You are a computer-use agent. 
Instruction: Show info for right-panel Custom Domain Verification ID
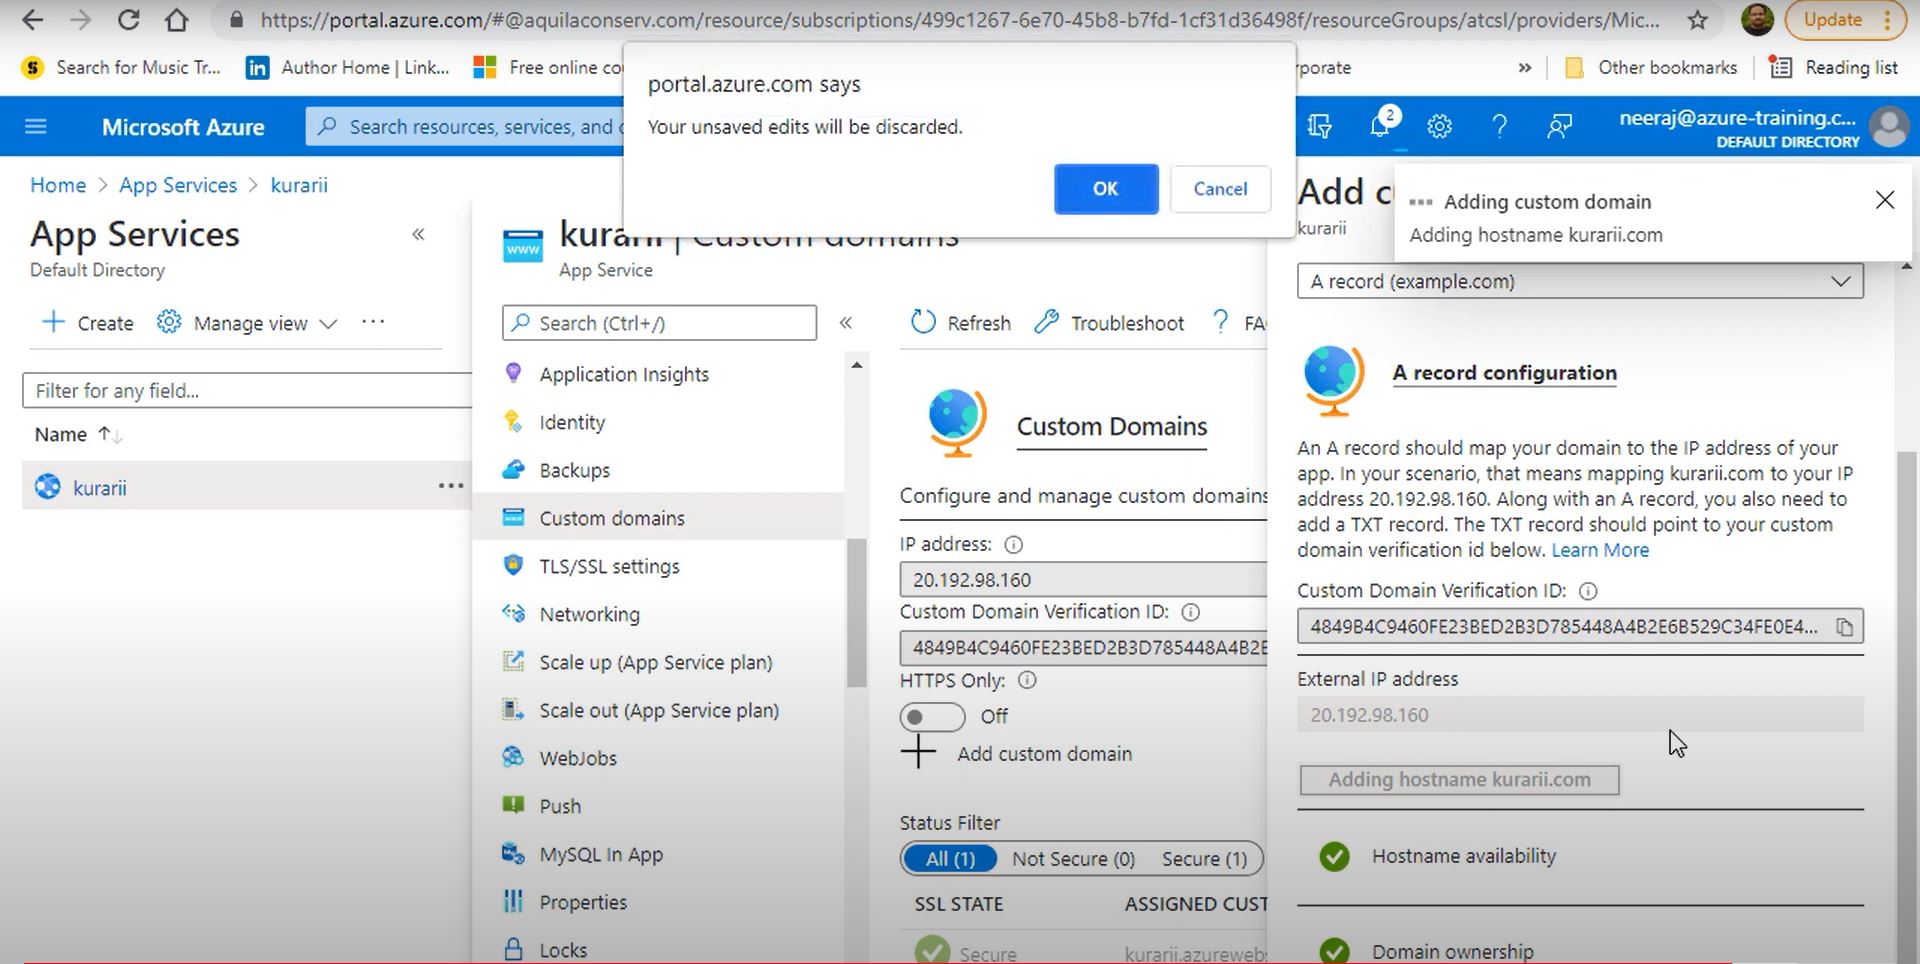click(1588, 591)
